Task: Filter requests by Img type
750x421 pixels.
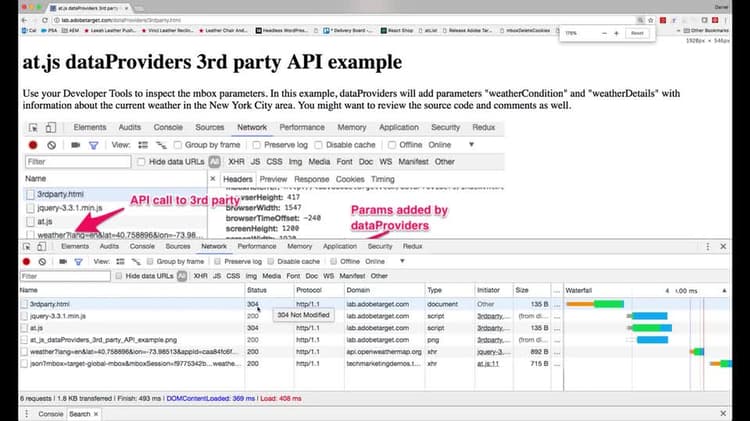Action: point(251,276)
